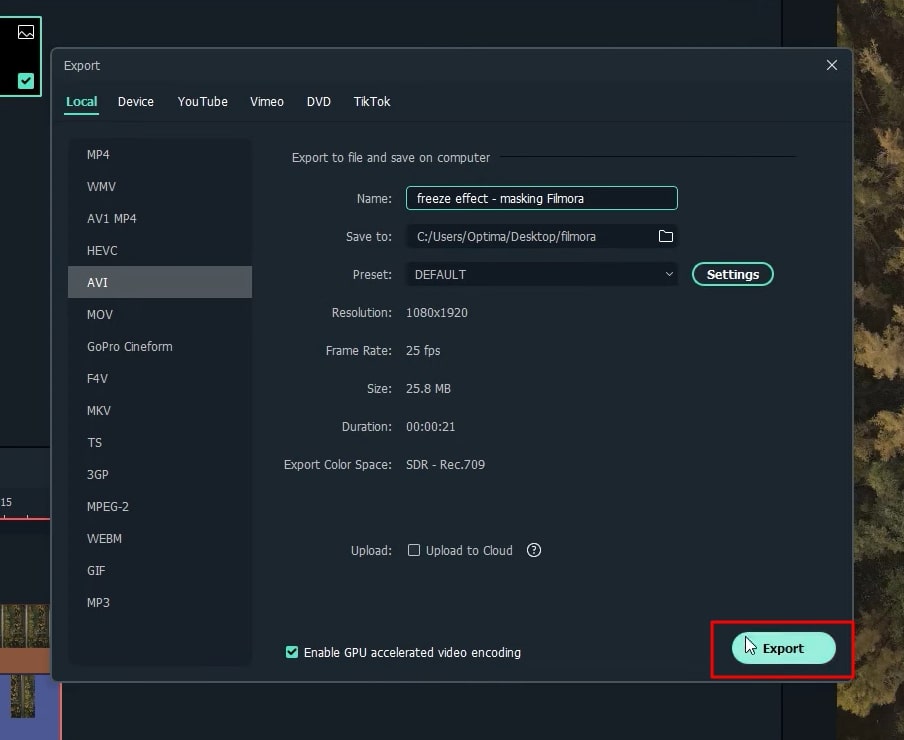Click the 25 fps frame rate value
904x740 pixels.
click(x=423, y=350)
